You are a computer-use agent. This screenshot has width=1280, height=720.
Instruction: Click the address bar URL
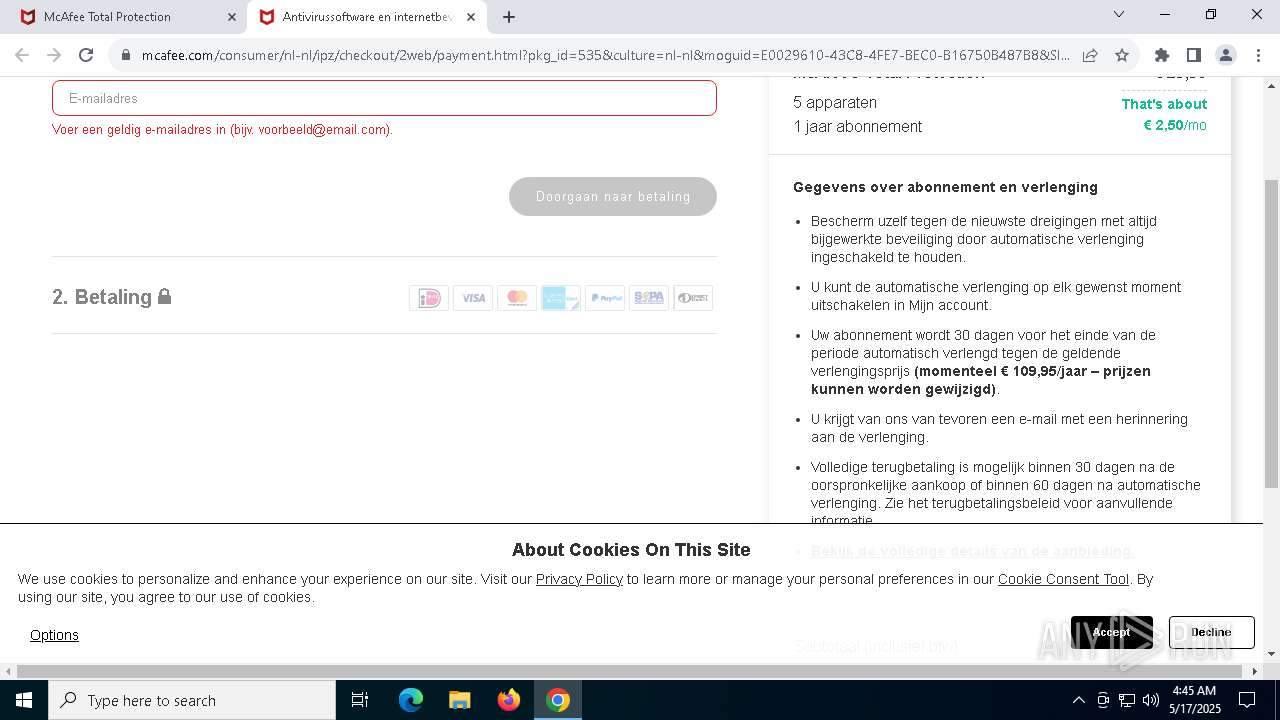point(605,55)
